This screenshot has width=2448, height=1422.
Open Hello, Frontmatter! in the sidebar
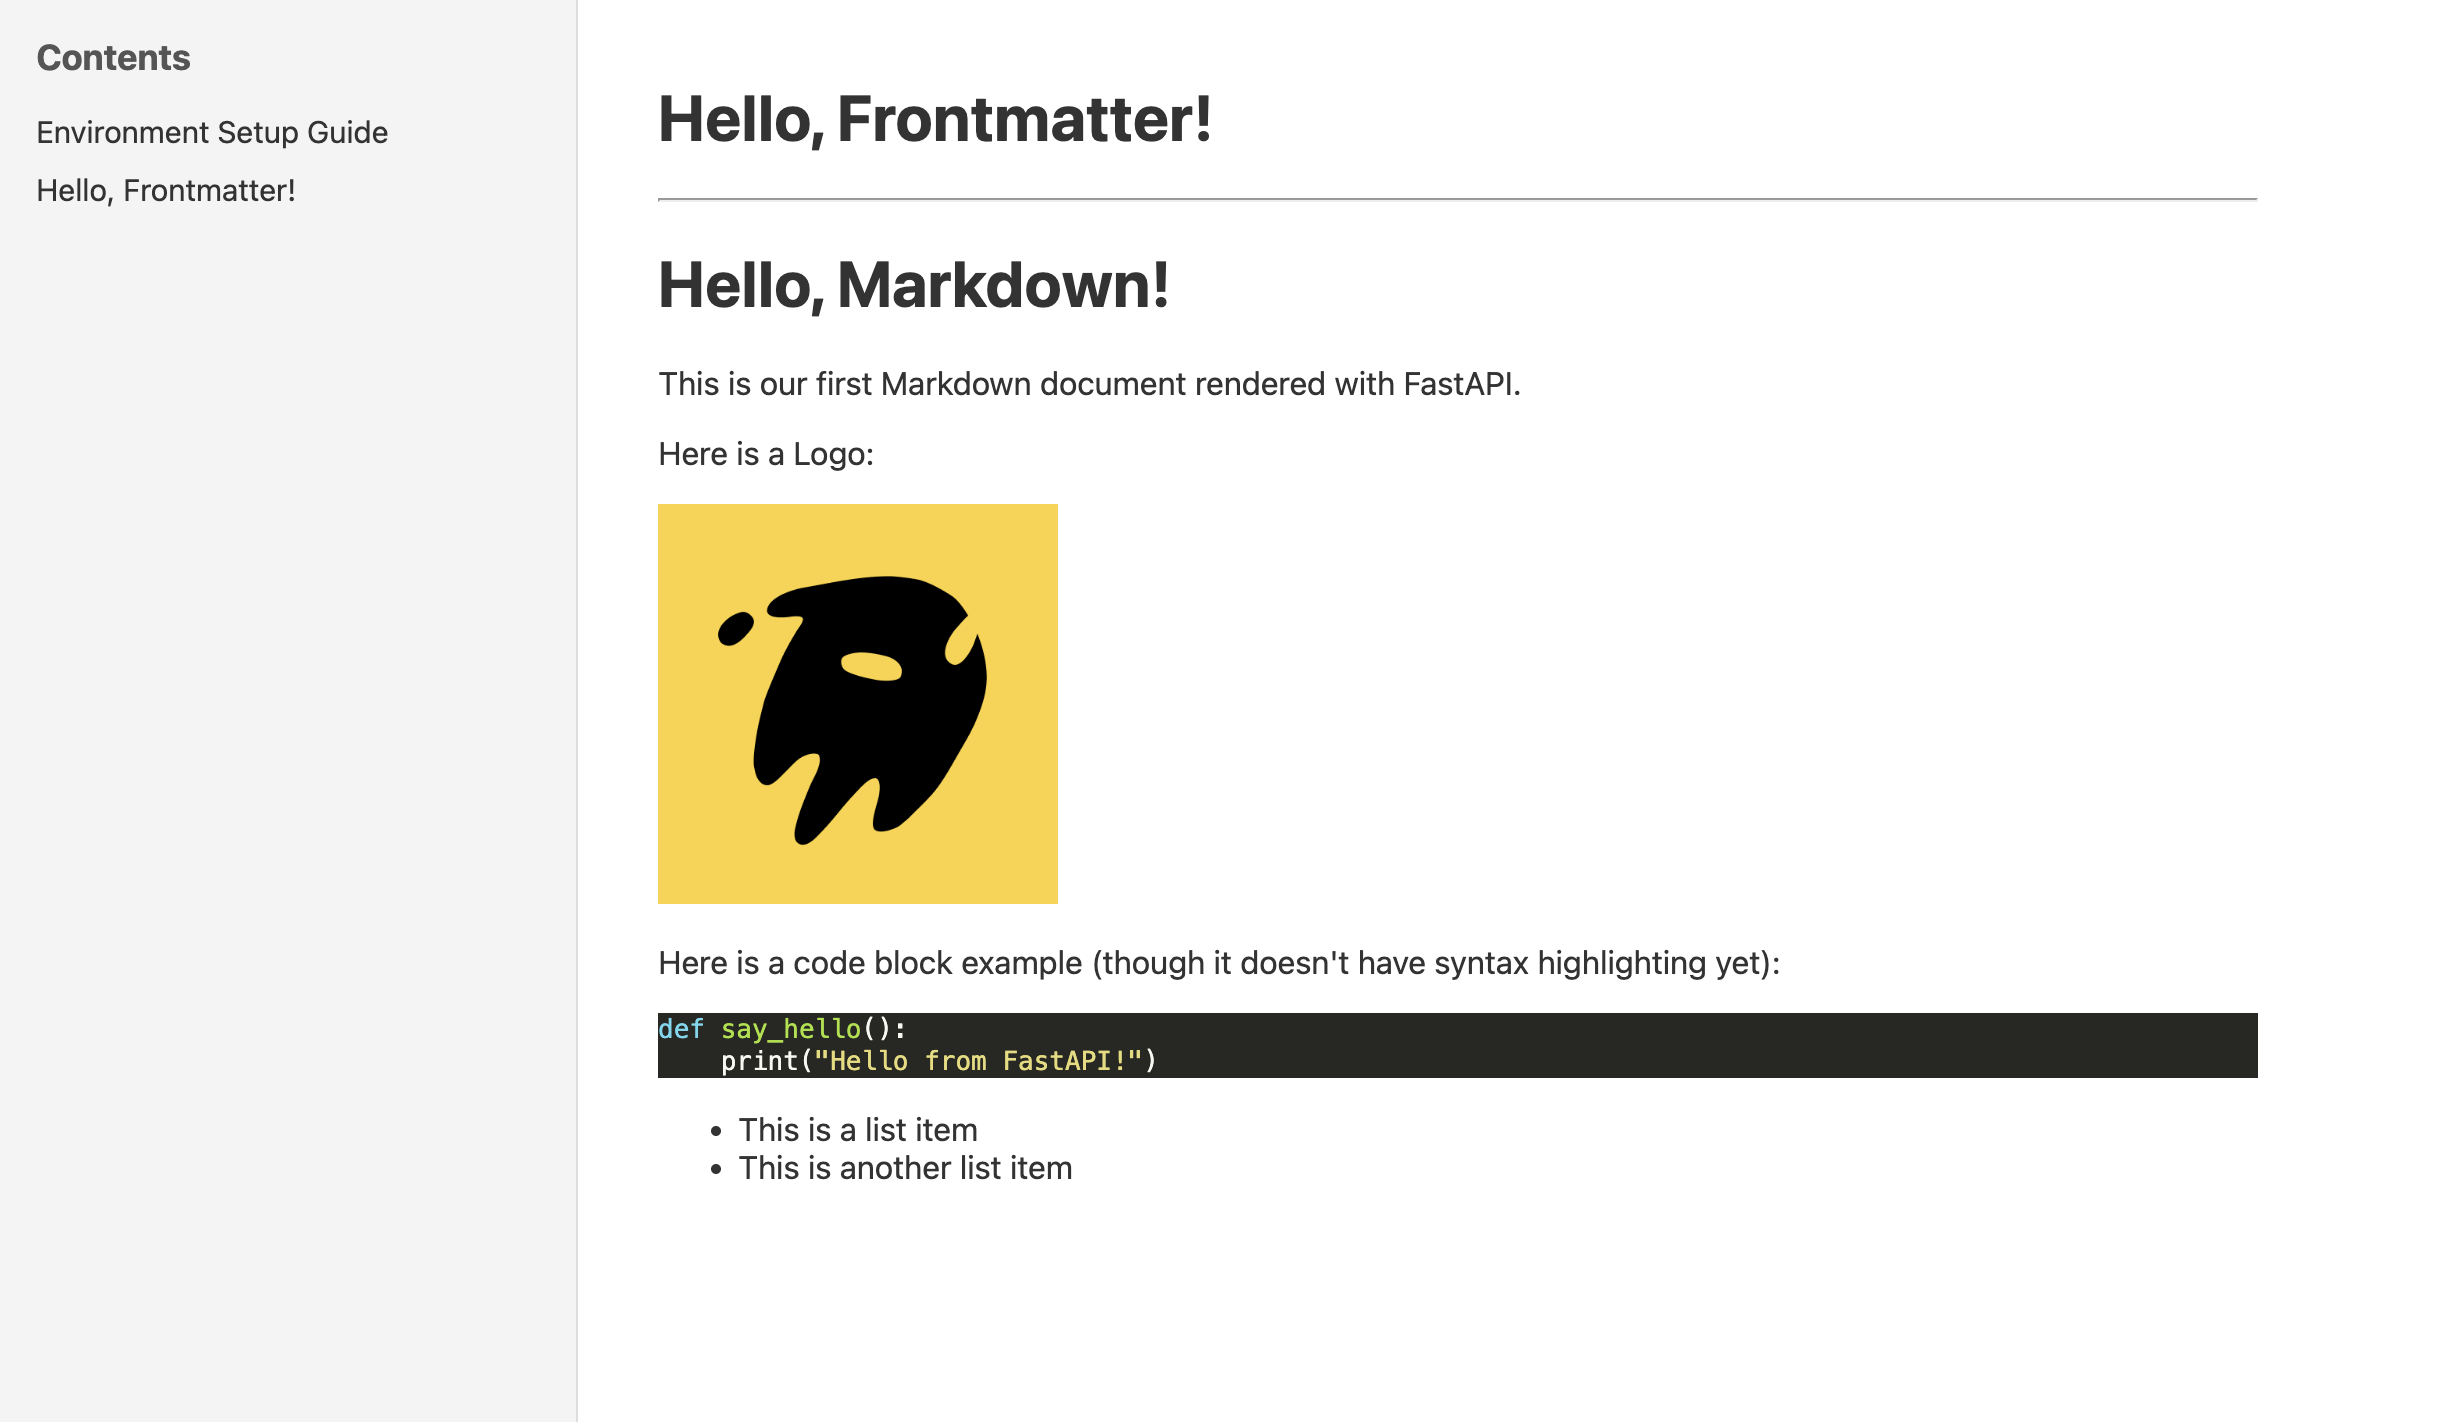click(166, 190)
